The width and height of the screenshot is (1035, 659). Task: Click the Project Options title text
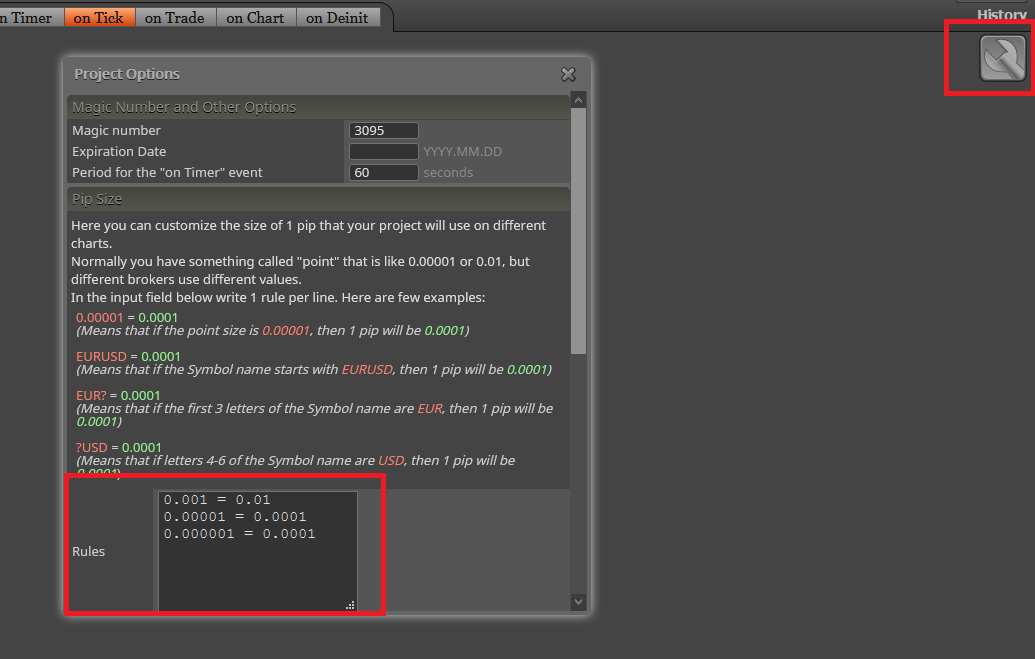click(127, 74)
